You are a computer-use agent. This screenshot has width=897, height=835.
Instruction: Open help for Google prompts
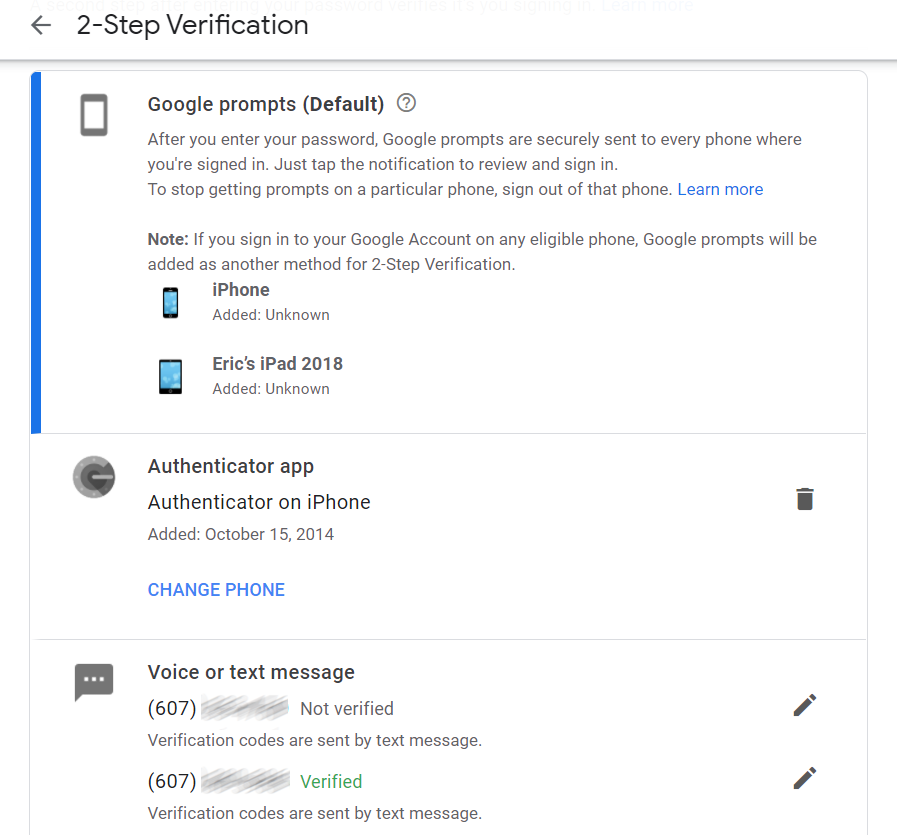[406, 103]
